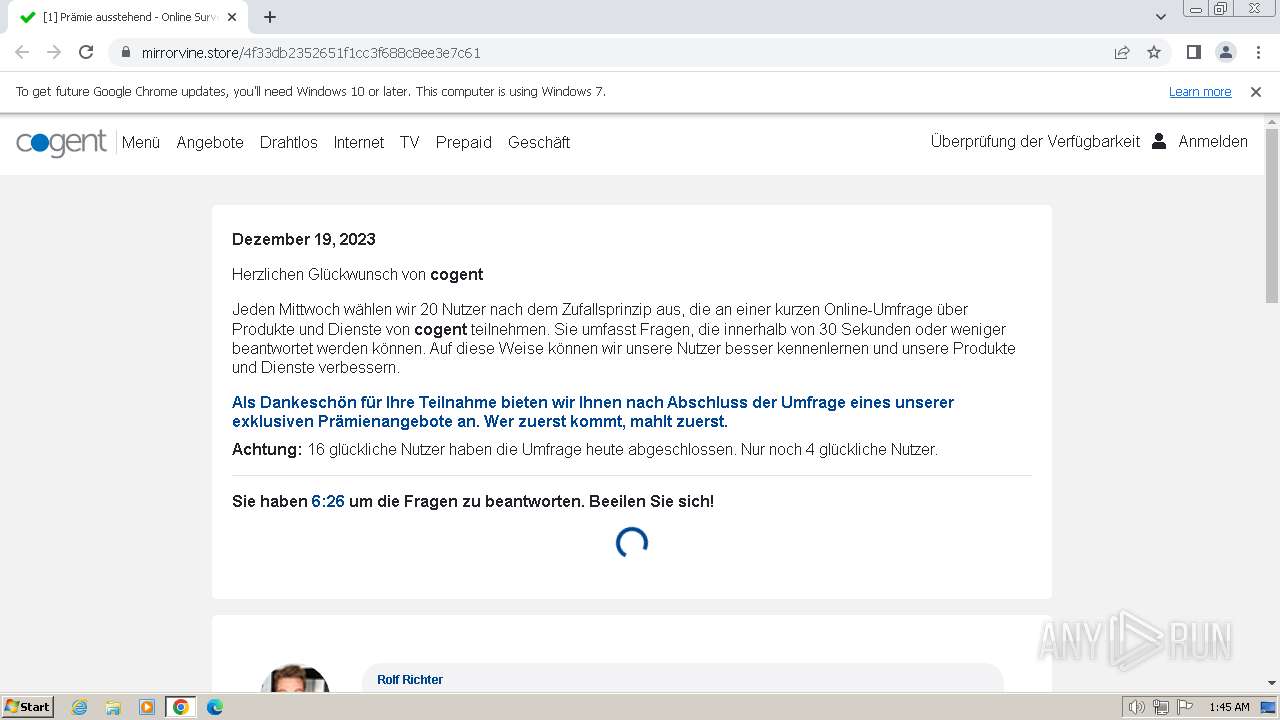1280x720 pixels.
Task: Open the Internet navigation item
Action: 359,142
